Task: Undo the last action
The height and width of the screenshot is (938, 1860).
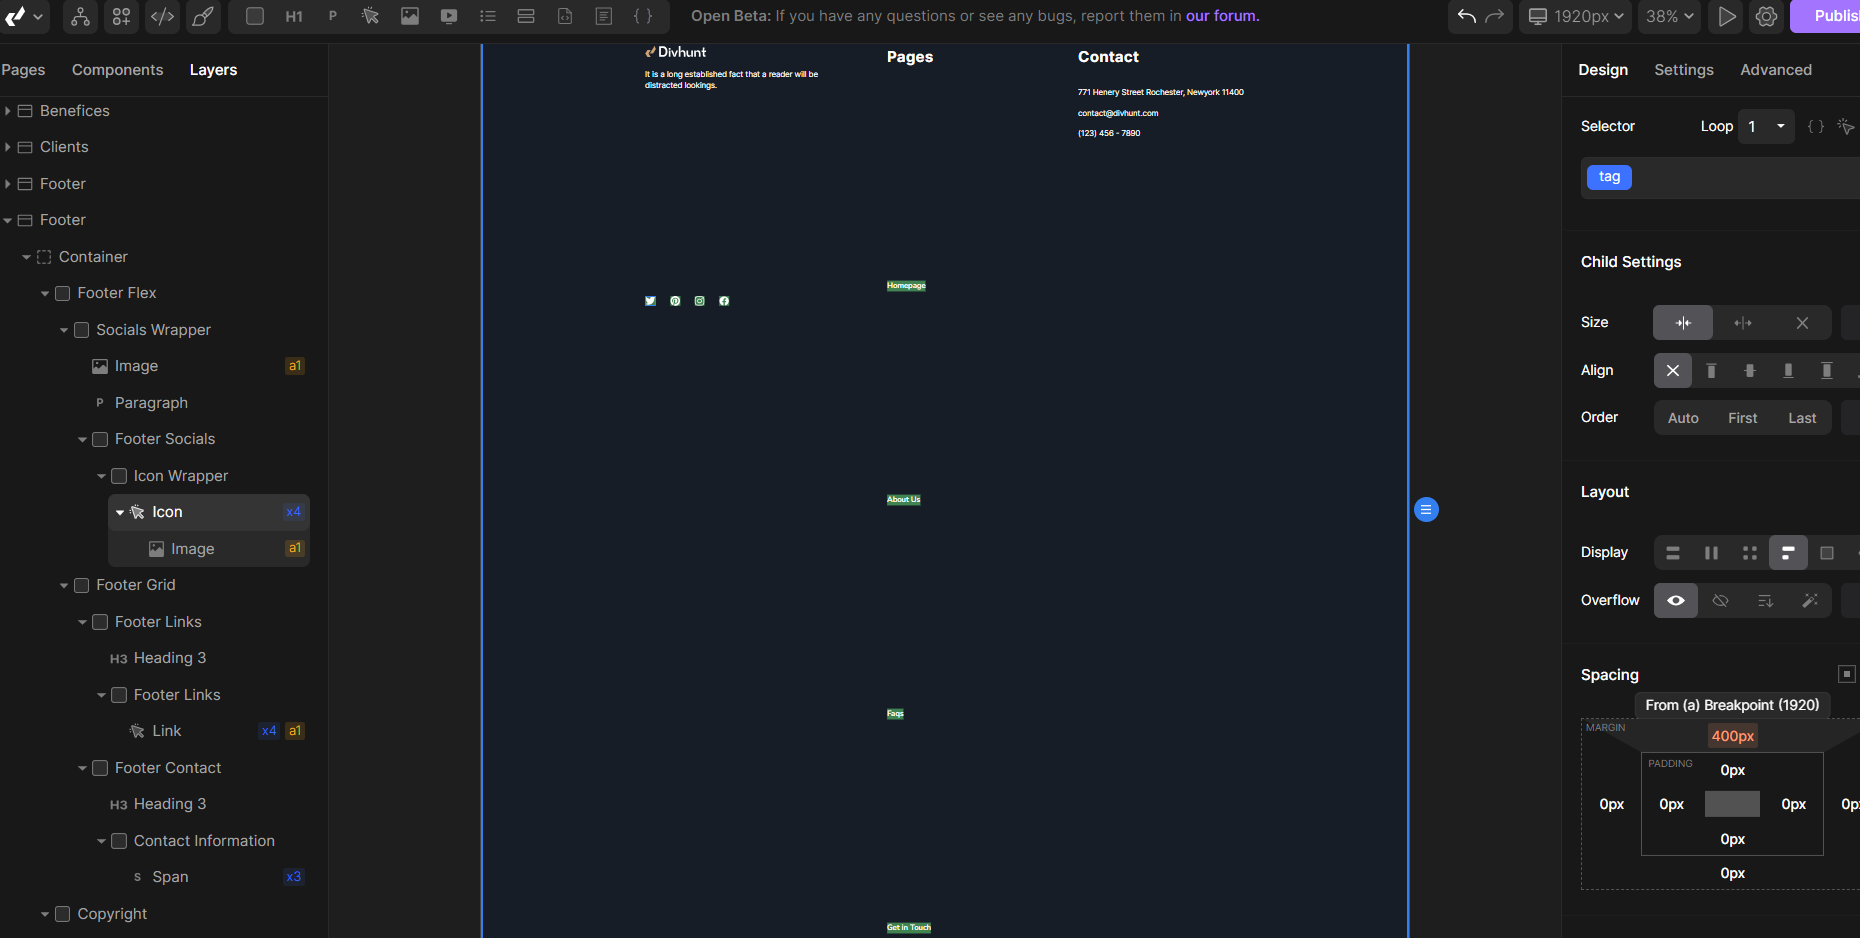Action: [1467, 16]
